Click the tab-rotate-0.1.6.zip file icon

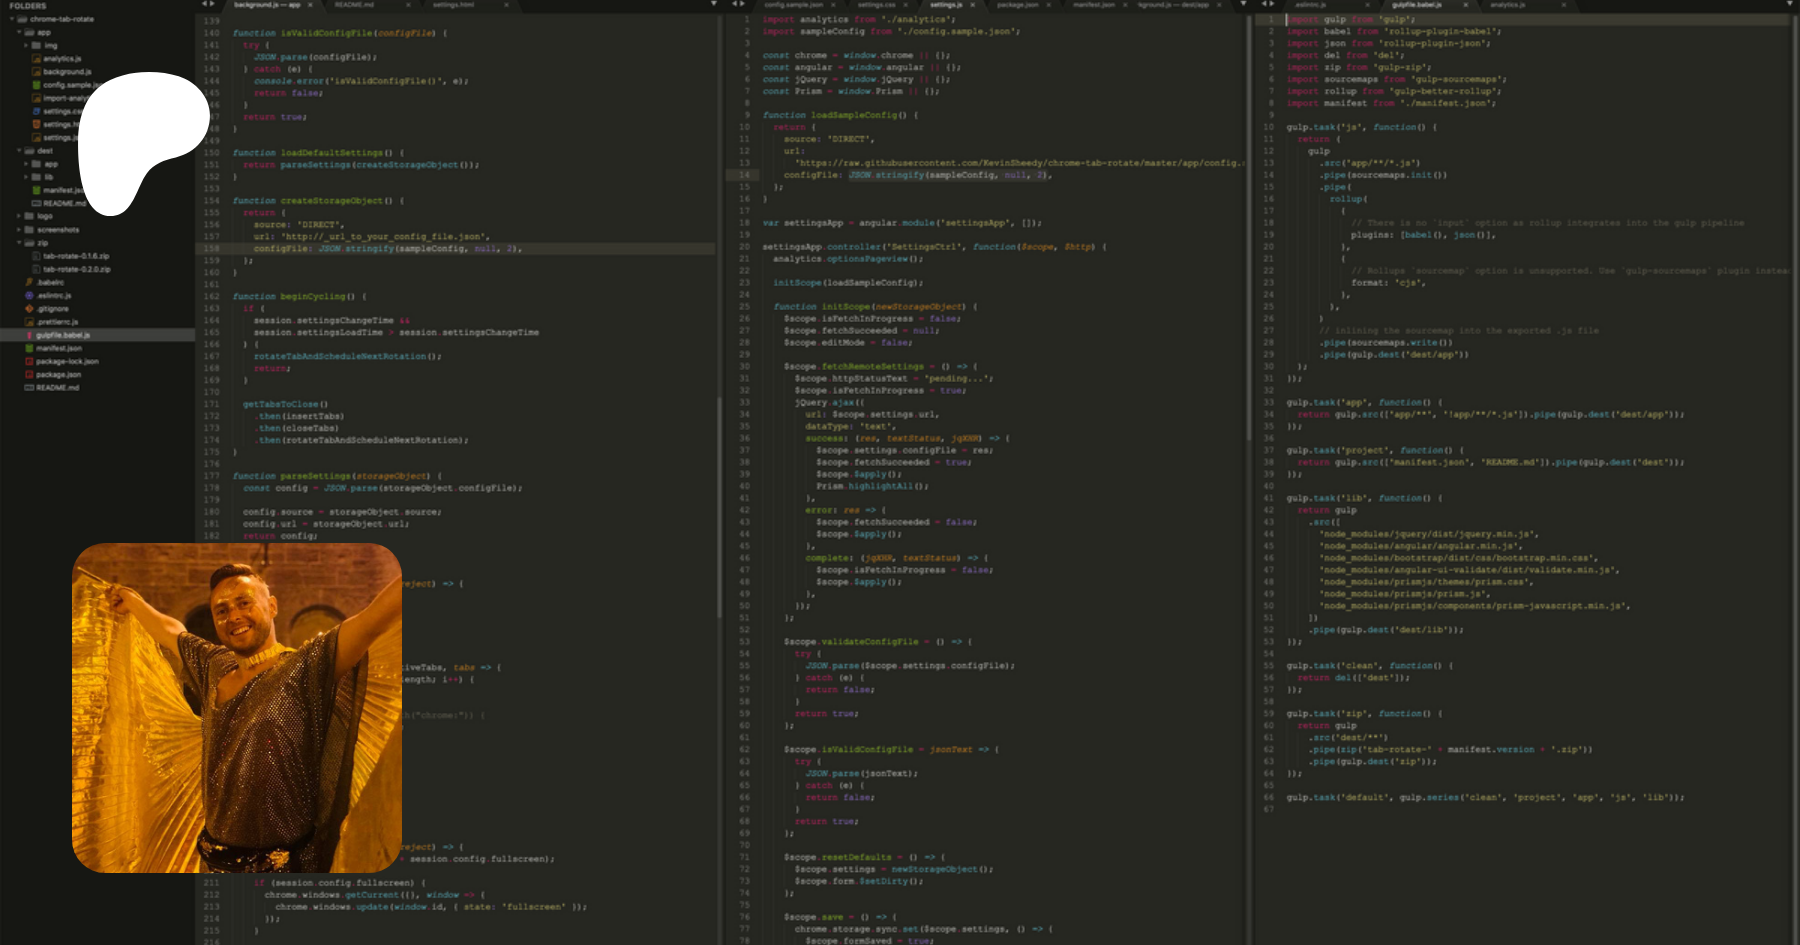click(x=36, y=256)
